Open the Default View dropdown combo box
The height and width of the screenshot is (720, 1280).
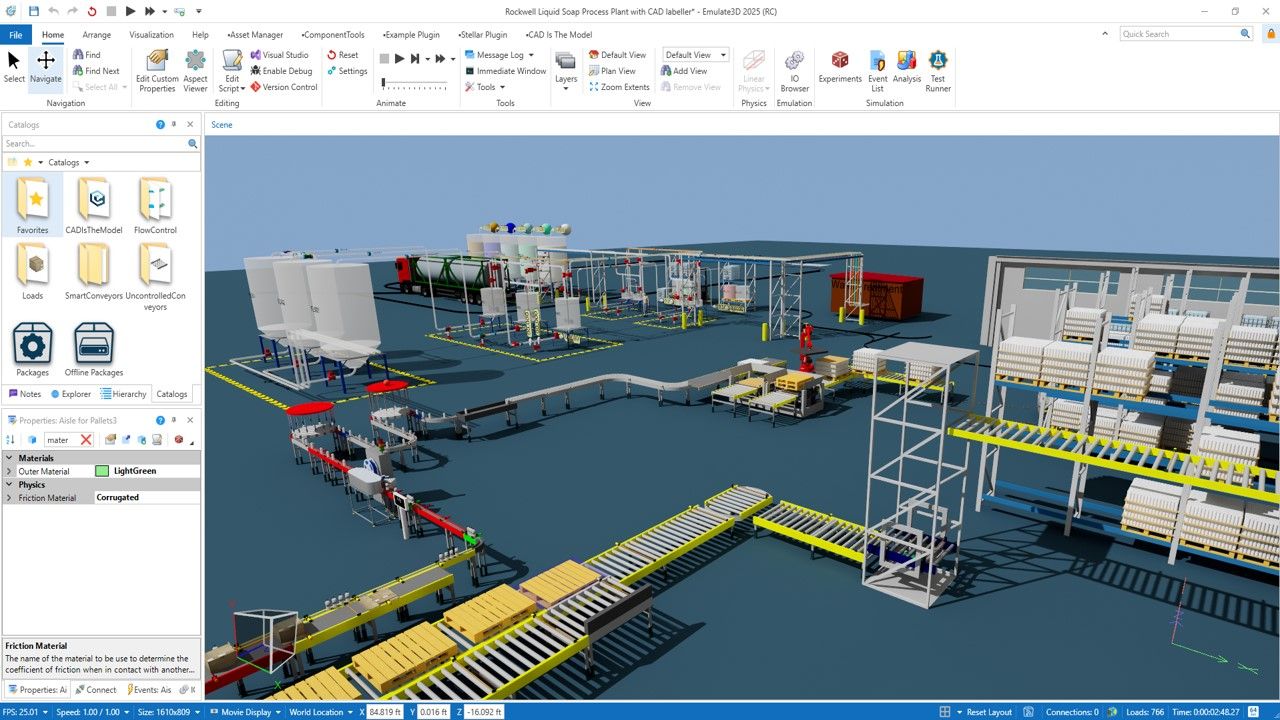[695, 55]
